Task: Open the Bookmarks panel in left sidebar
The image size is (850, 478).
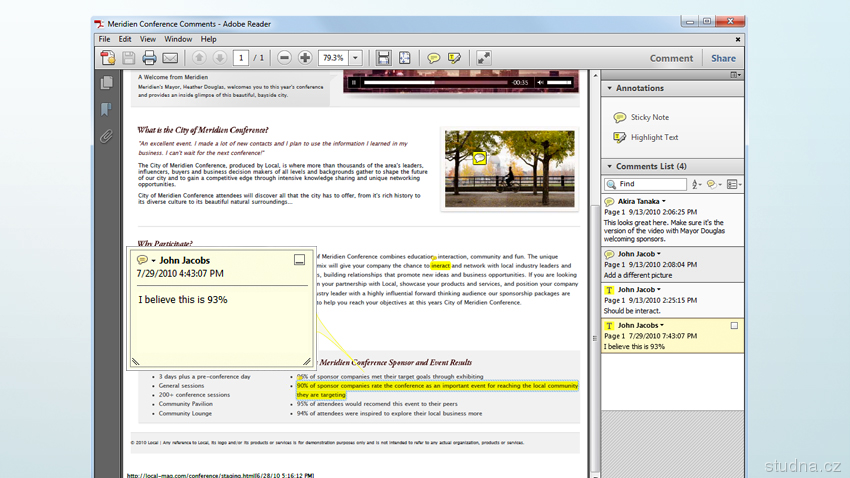Action: coord(106,109)
